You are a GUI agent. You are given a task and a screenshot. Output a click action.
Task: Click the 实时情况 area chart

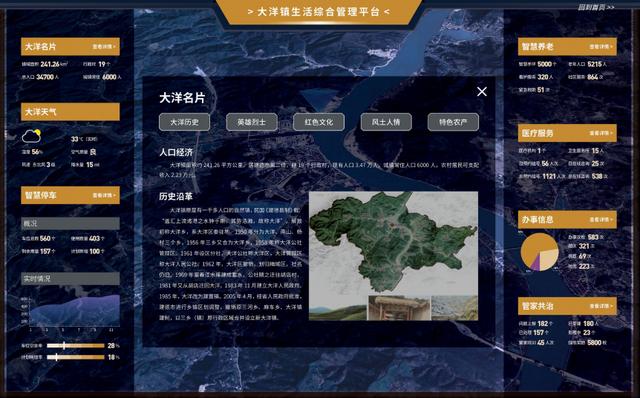(70, 309)
